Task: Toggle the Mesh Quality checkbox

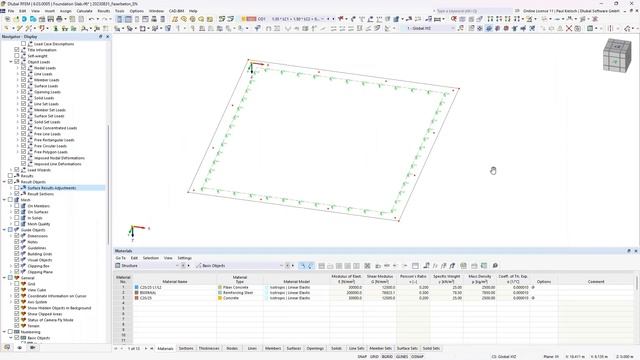Action: [17, 224]
